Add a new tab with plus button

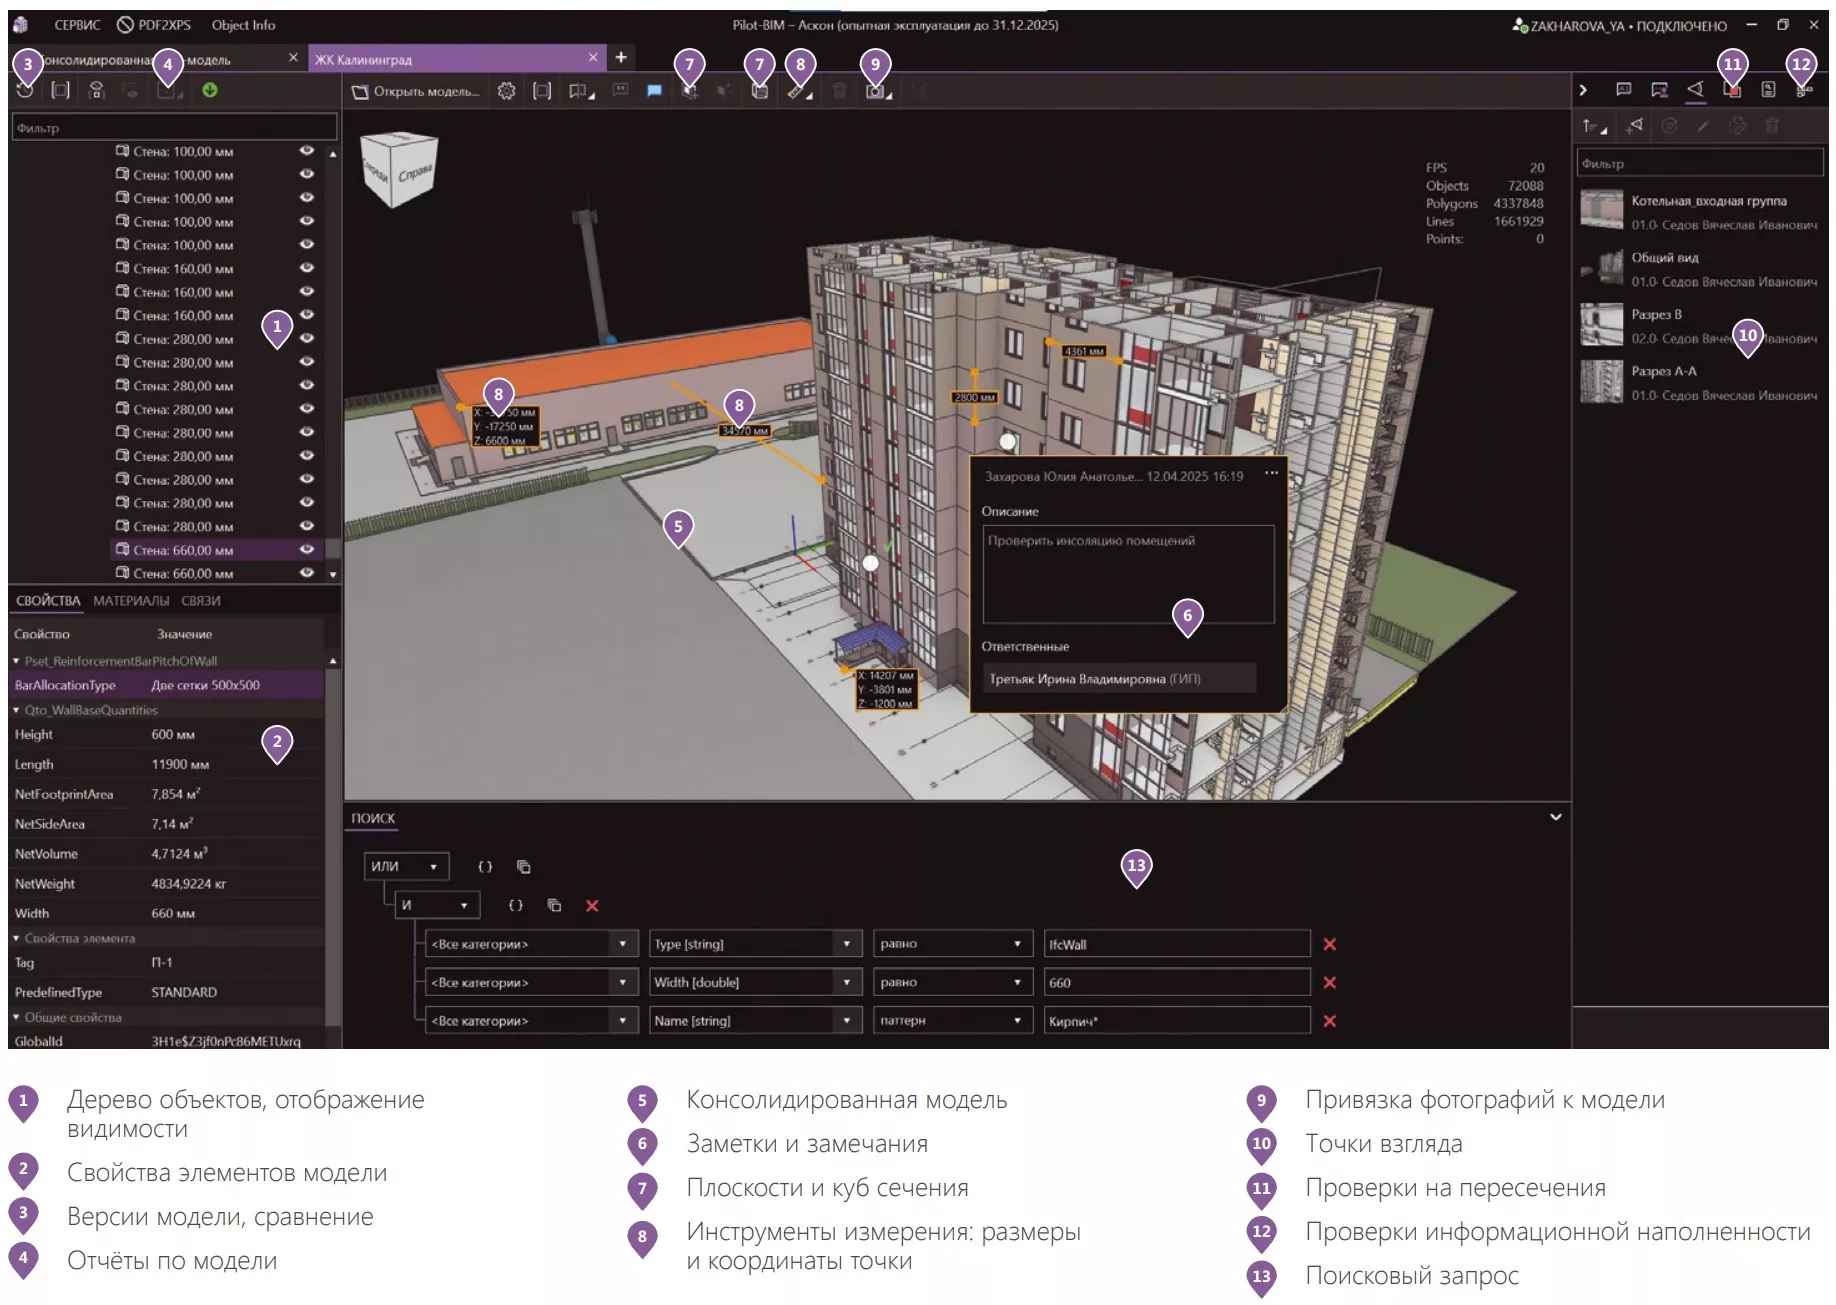click(x=621, y=58)
